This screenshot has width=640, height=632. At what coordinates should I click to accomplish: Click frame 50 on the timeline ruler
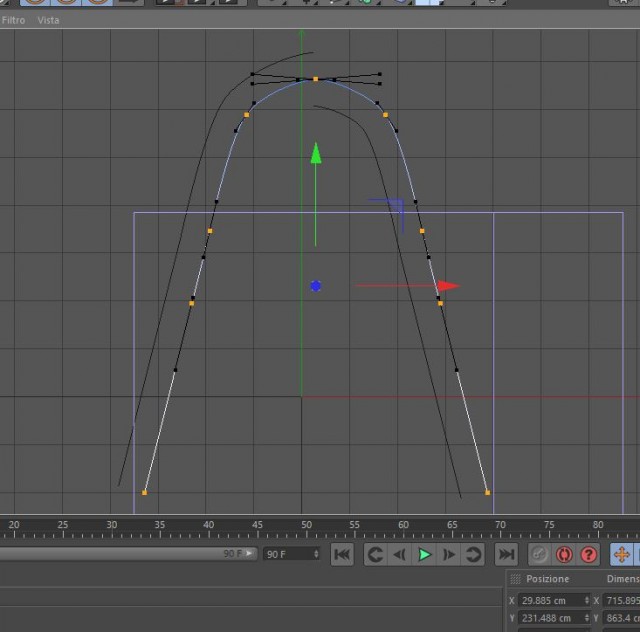[307, 527]
